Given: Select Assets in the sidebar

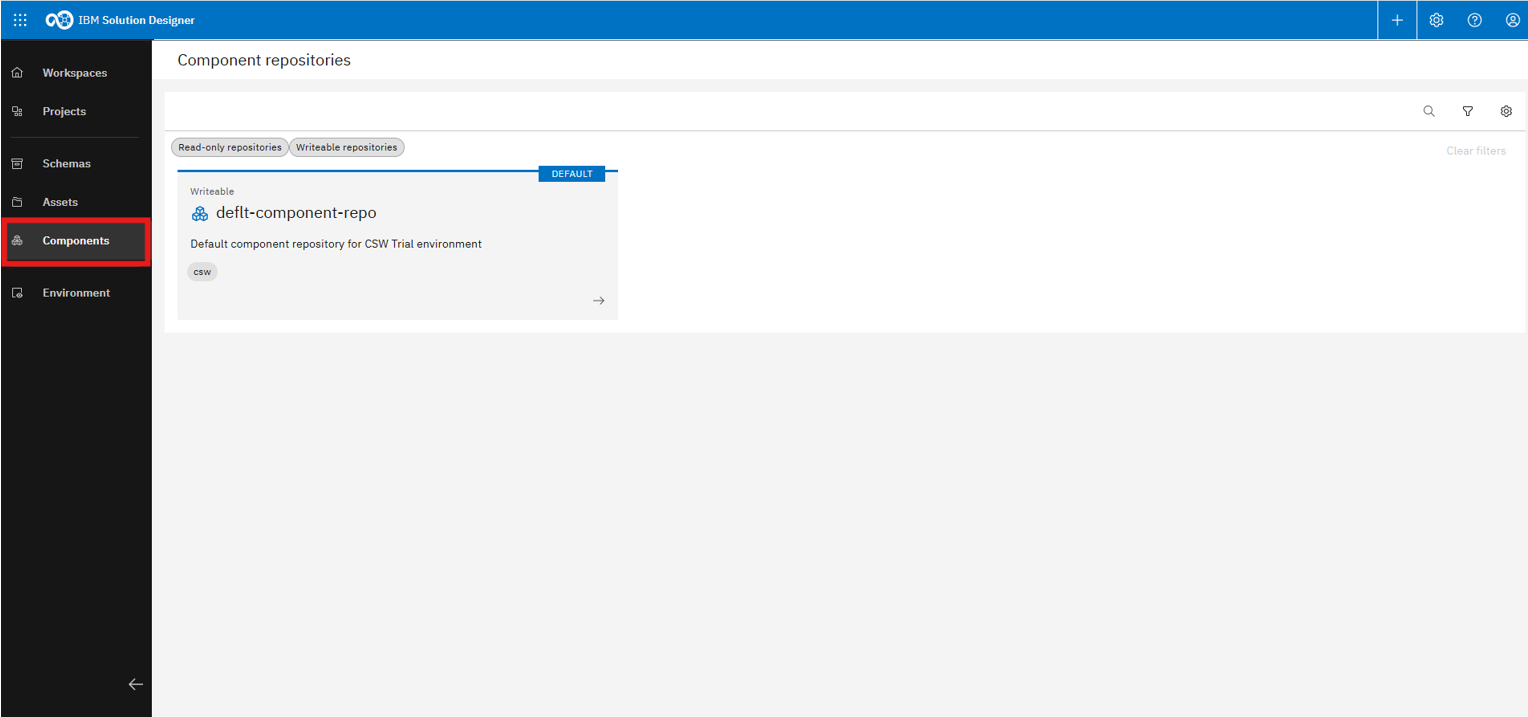Looking at the screenshot, I should pos(60,202).
